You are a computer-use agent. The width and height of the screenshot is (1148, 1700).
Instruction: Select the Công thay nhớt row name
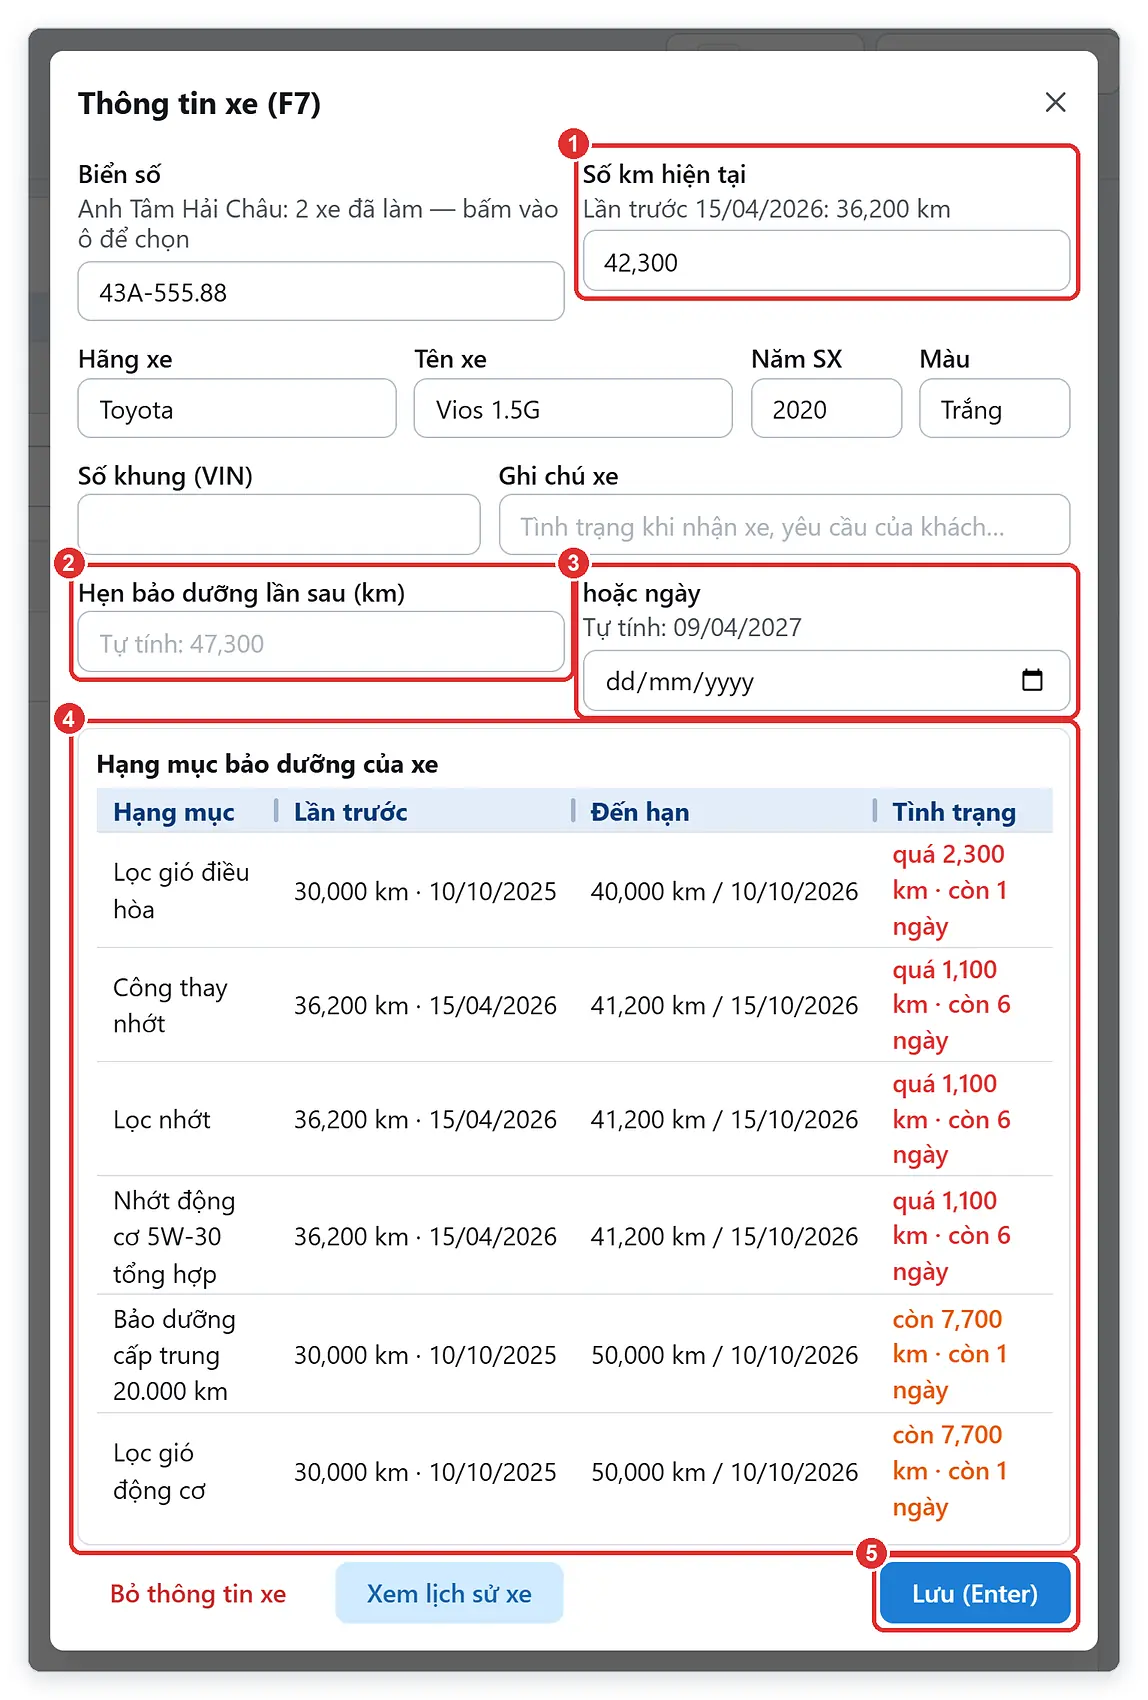[x=170, y=1005]
